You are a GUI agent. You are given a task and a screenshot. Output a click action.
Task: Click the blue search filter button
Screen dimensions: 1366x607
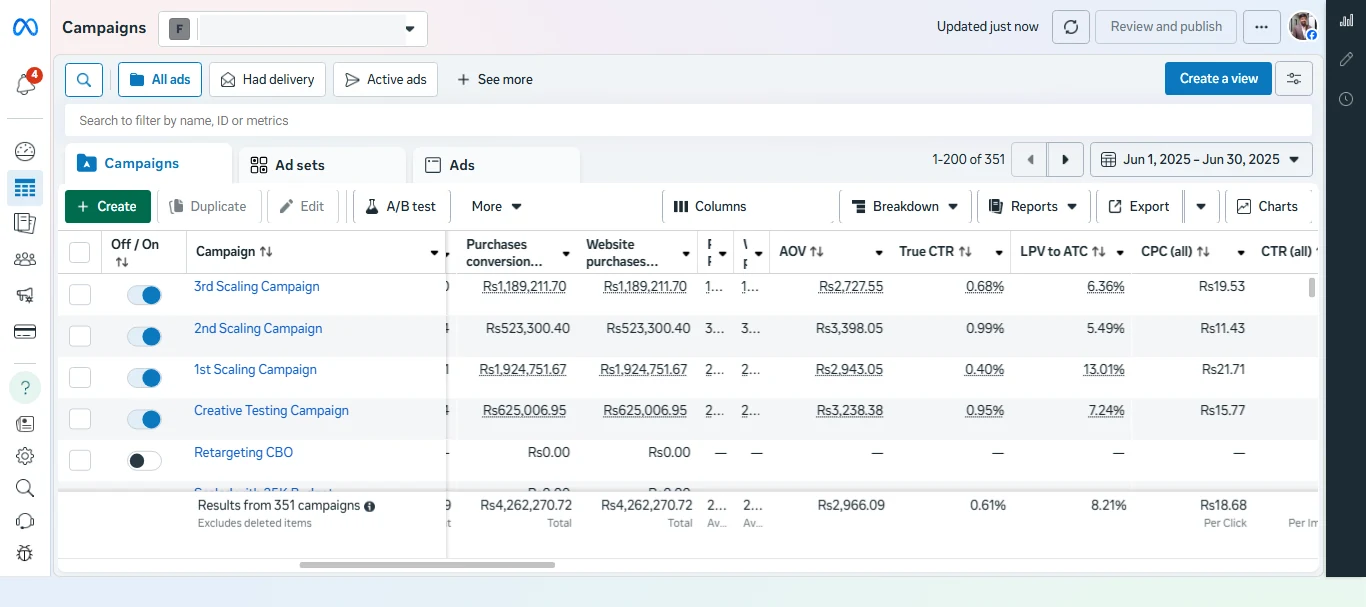84,79
